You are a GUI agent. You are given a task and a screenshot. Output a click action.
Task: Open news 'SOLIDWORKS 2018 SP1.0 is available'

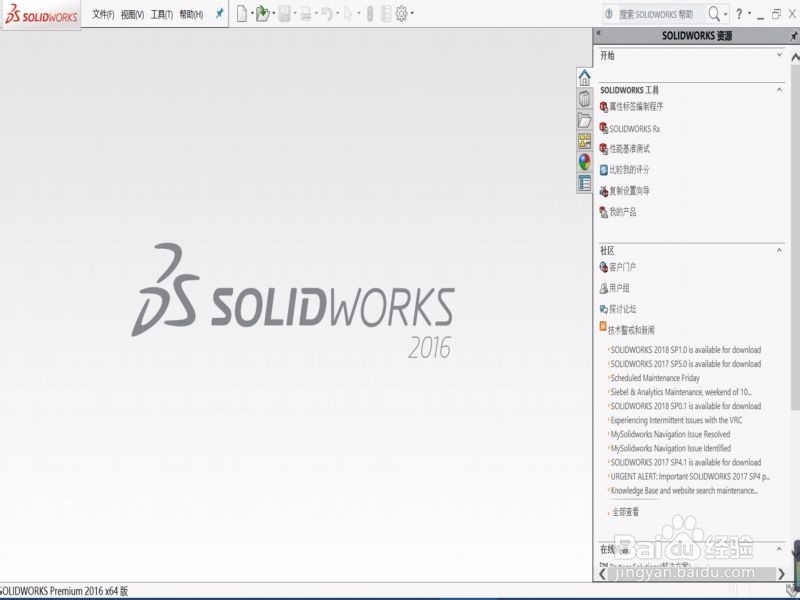point(686,350)
